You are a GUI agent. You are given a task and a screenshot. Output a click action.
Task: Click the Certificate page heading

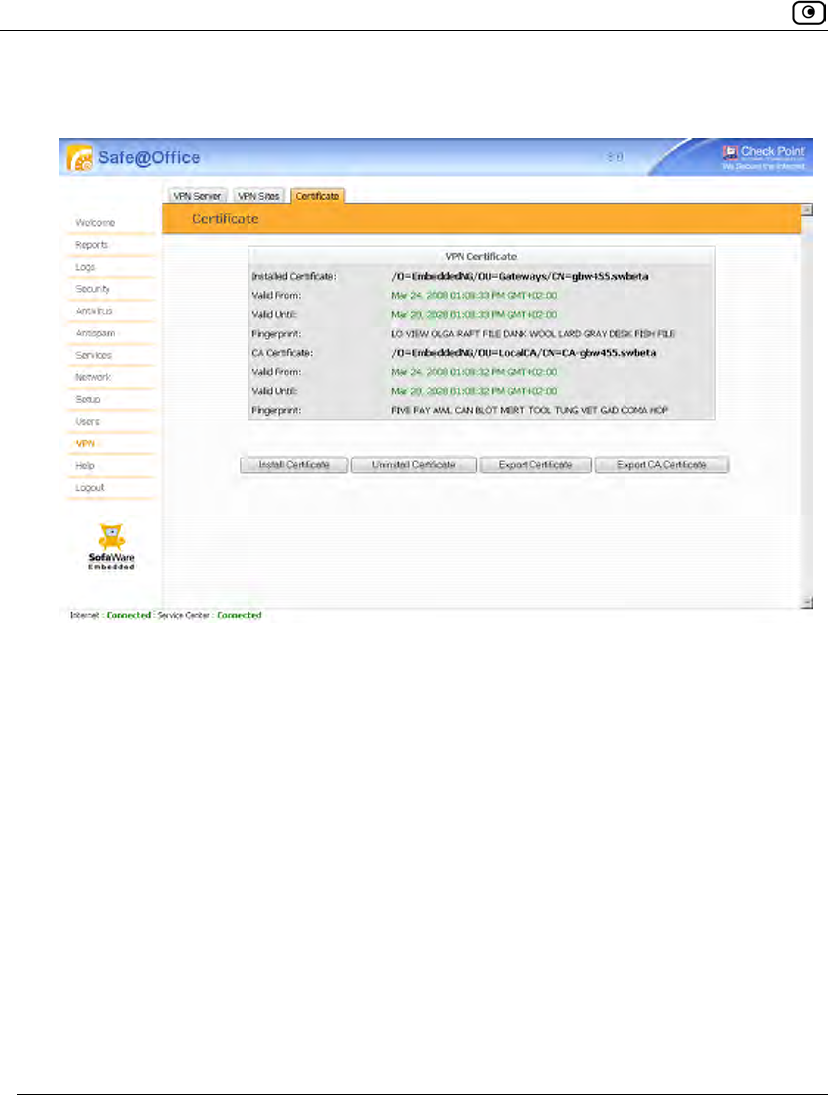[x=225, y=219]
